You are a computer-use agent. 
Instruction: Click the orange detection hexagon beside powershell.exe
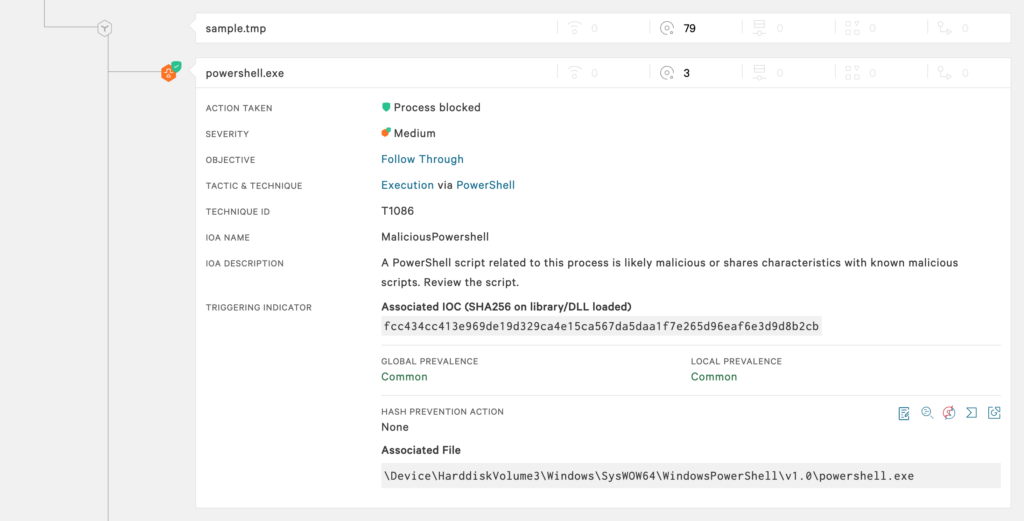pyautogui.click(x=168, y=74)
